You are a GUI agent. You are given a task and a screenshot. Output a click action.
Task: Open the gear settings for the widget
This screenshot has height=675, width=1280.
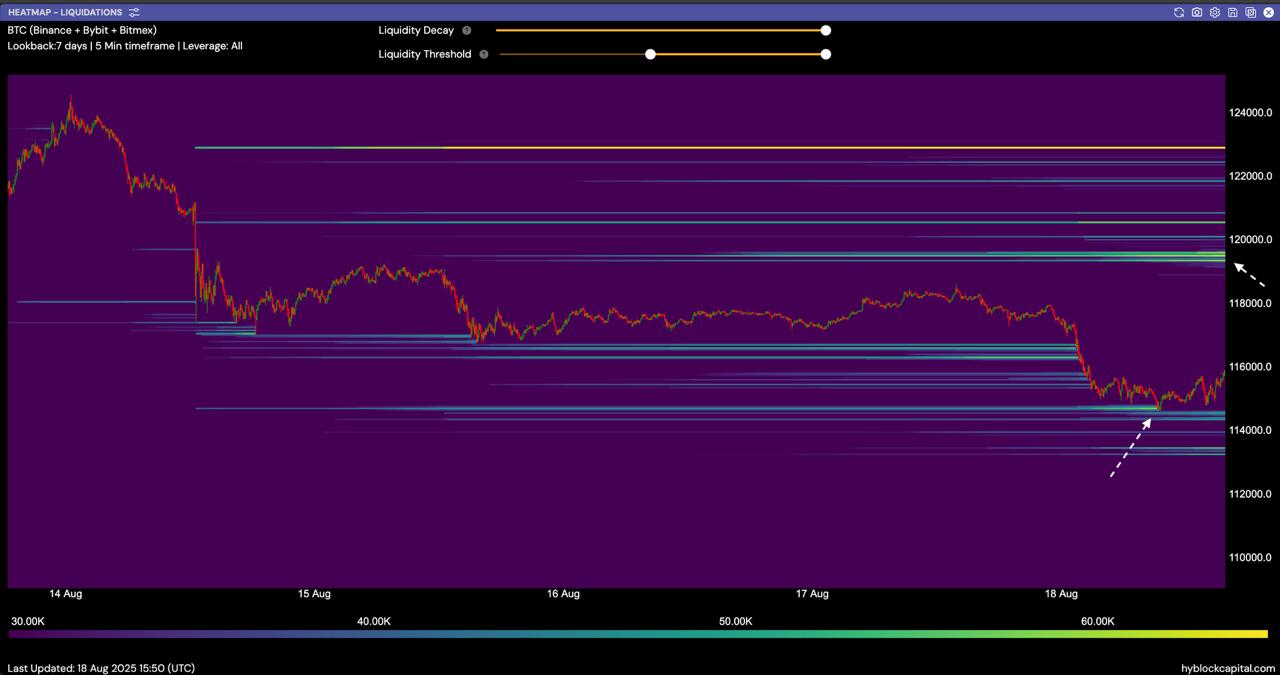click(x=1215, y=12)
